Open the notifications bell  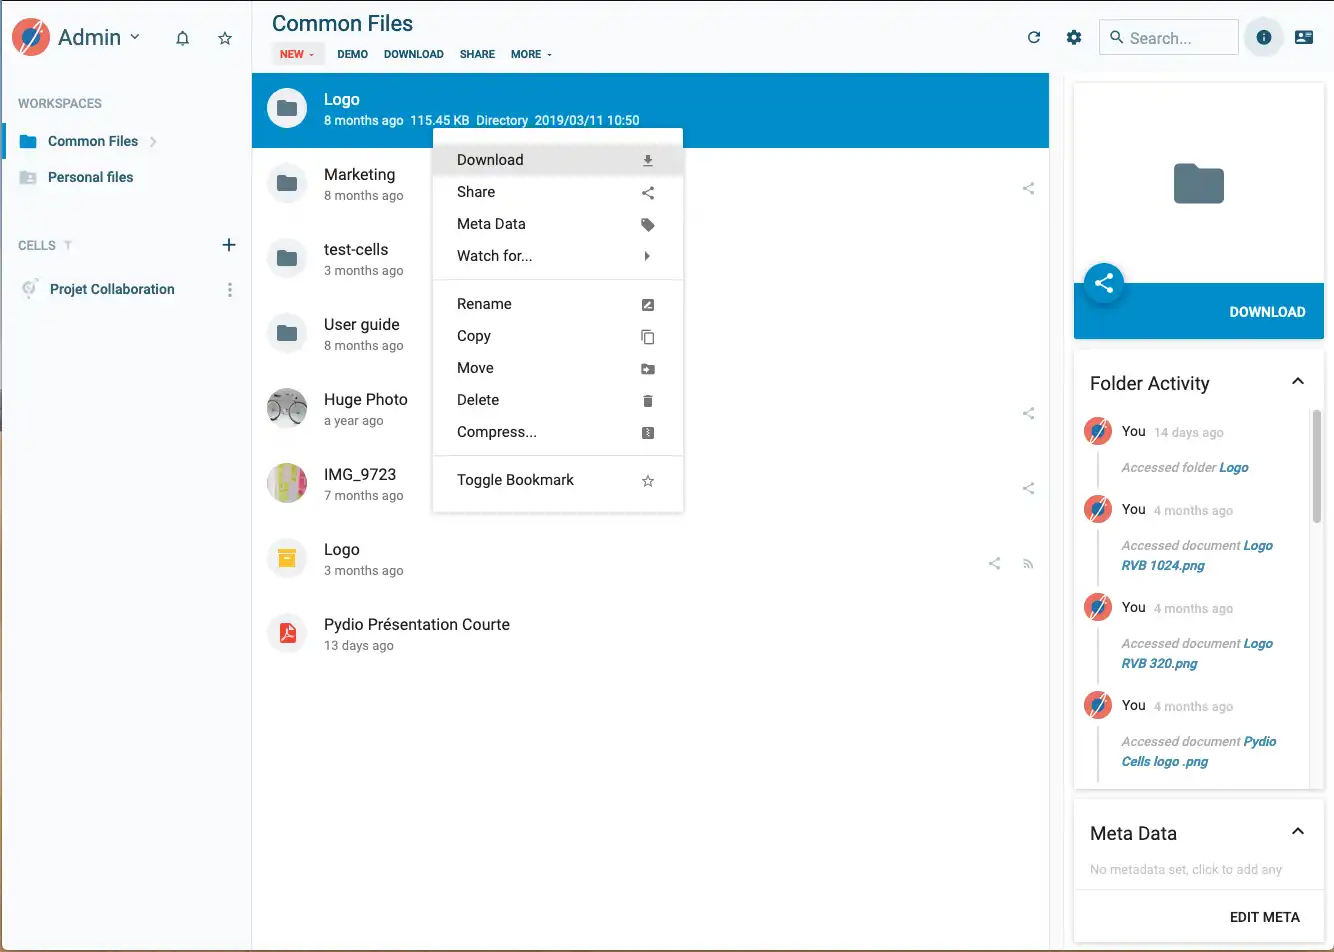point(182,38)
